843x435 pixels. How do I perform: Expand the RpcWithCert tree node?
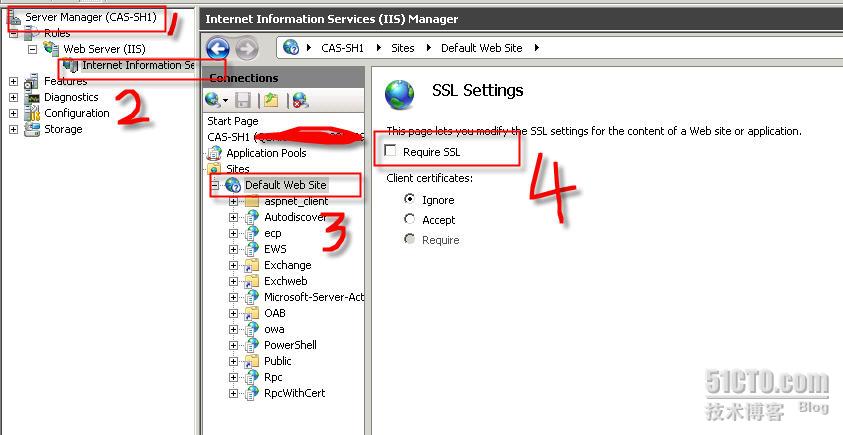(x=233, y=394)
